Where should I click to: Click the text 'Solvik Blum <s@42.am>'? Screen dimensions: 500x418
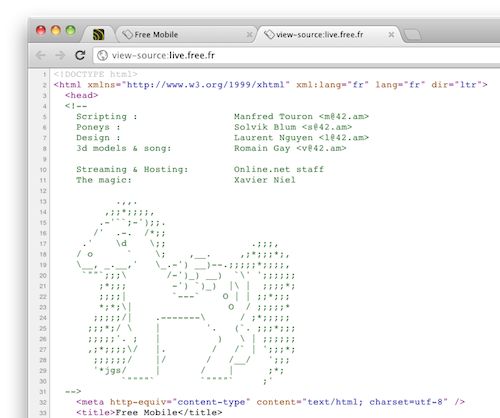pos(293,127)
